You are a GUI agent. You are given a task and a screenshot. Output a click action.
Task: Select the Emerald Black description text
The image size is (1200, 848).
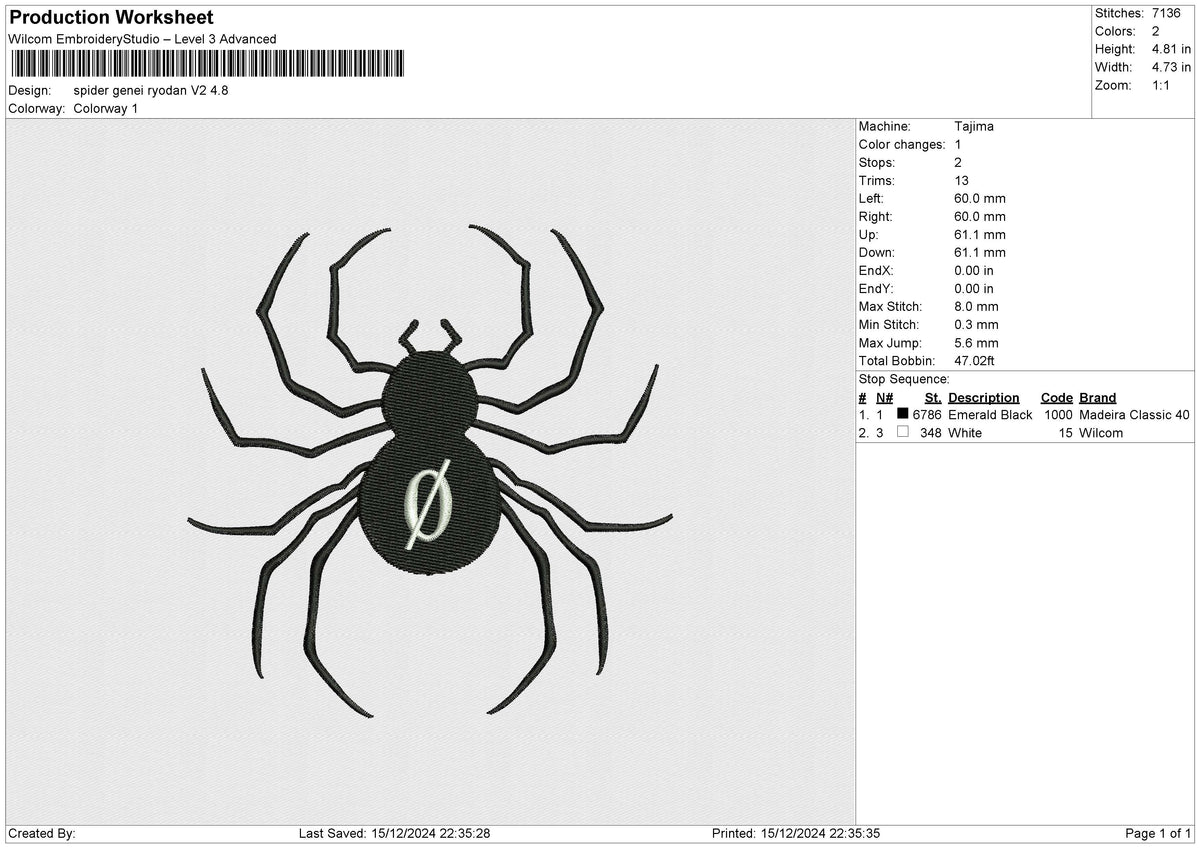(990, 414)
